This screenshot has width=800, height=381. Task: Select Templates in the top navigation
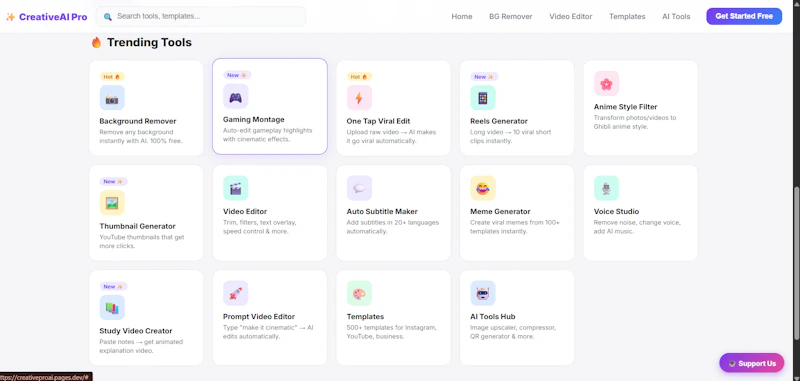point(627,16)
